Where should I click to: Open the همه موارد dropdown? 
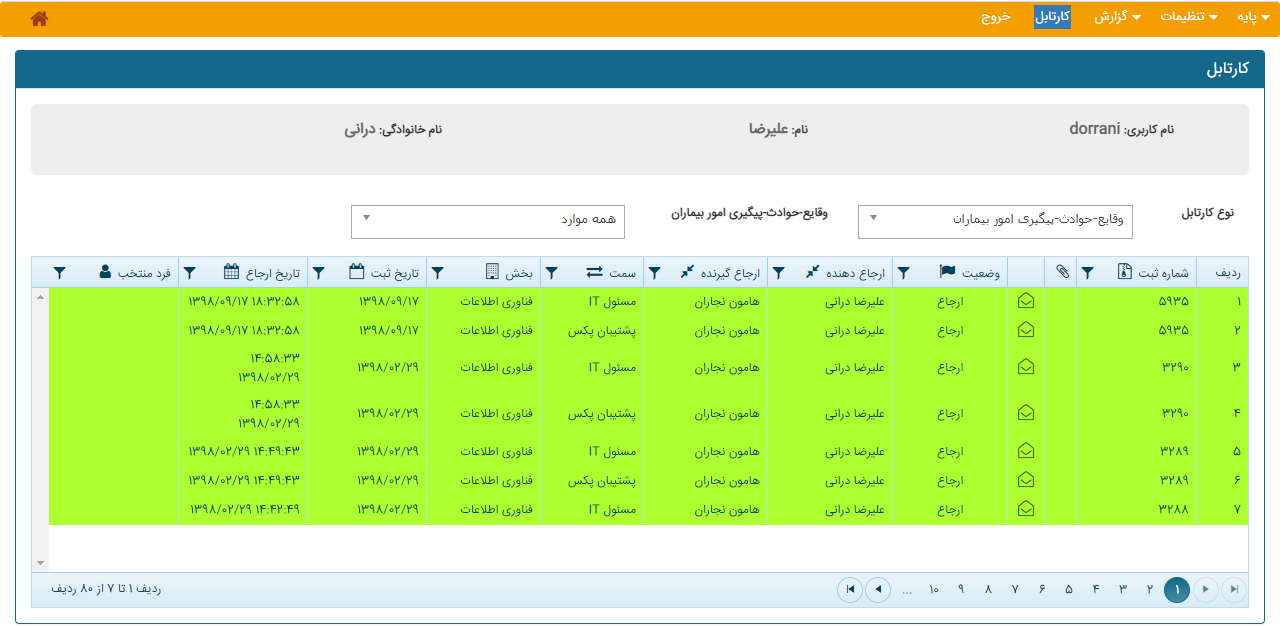[x=488, y=222]
